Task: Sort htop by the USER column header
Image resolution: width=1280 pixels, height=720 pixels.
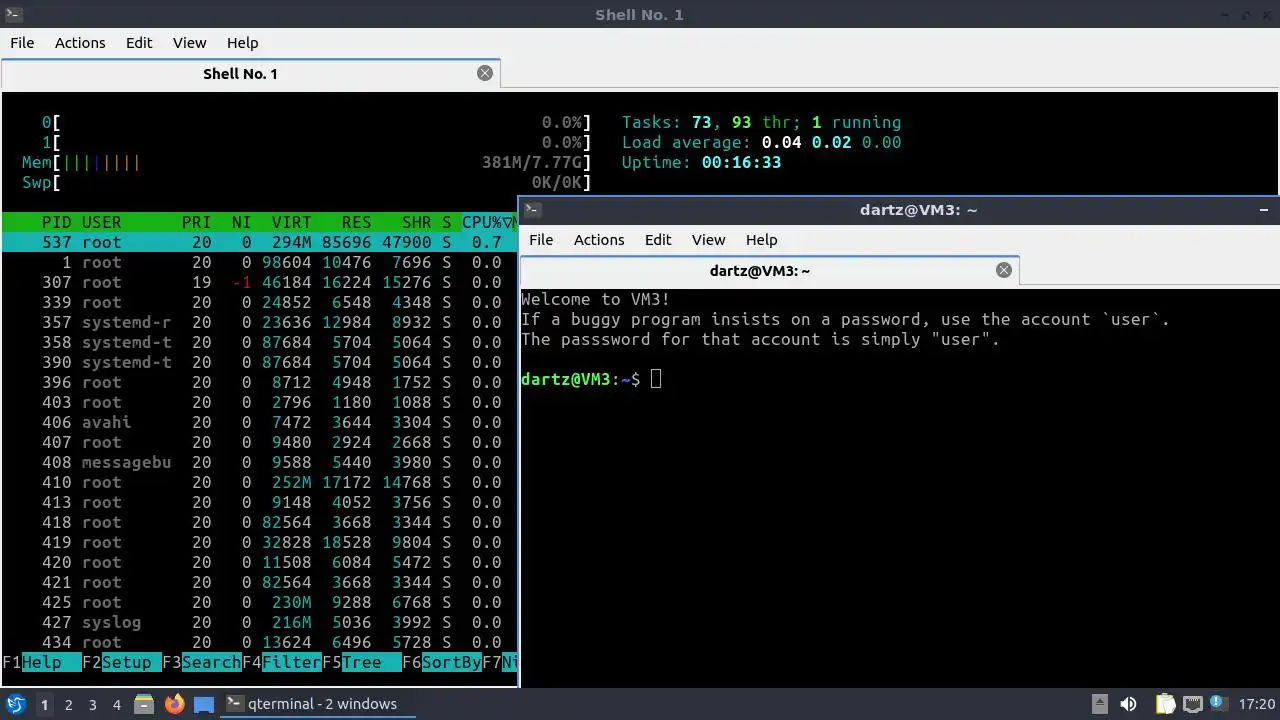Action: pos(102,222)
